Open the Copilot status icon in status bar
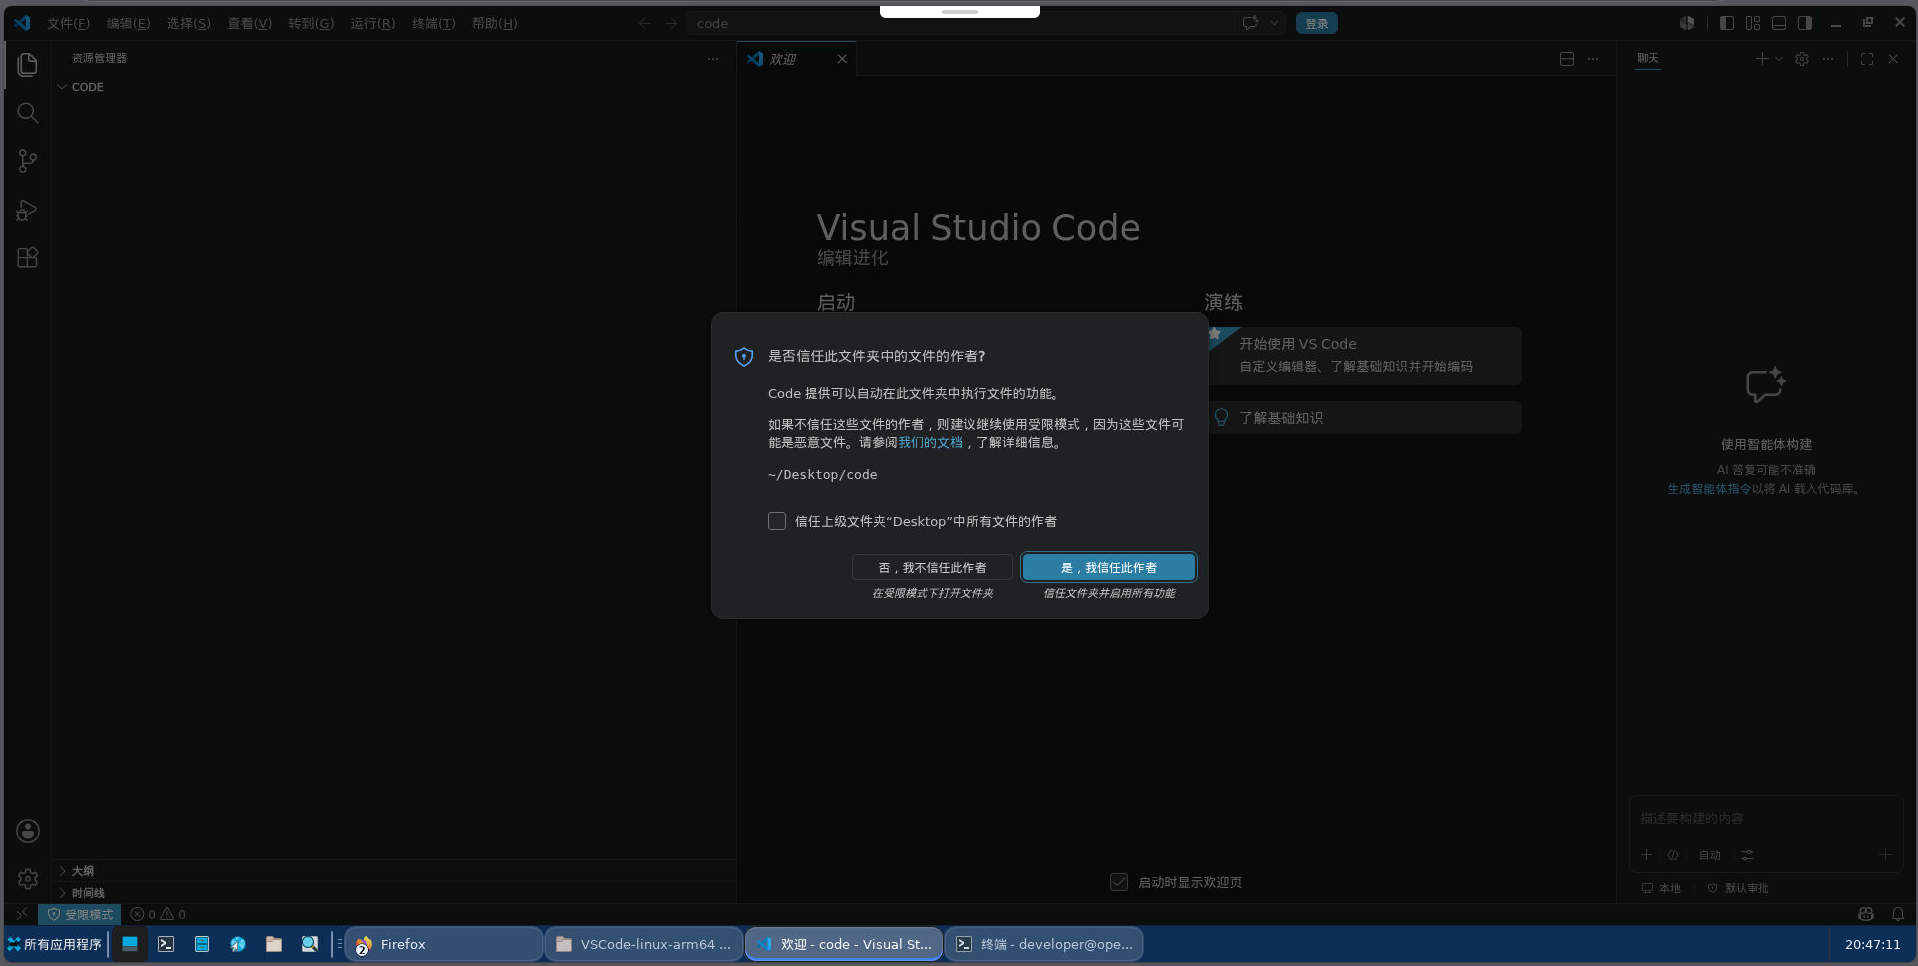The image size is (1918, 966). tap(1866, 914)
